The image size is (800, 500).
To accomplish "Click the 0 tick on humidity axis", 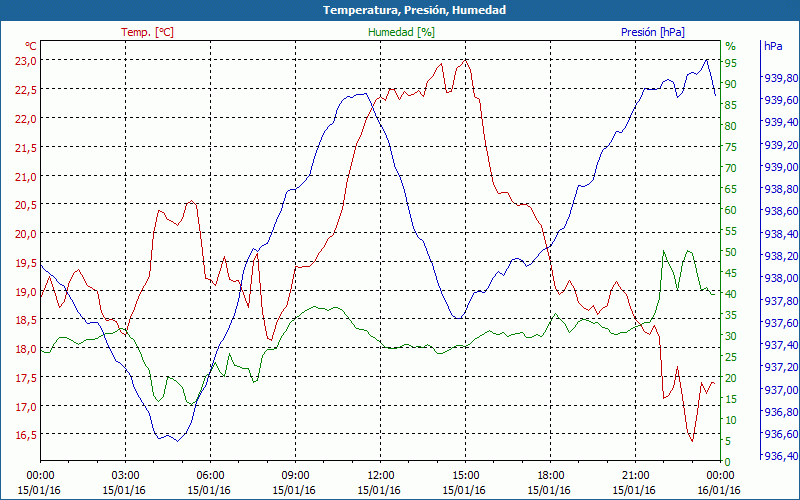I will 728,462.
